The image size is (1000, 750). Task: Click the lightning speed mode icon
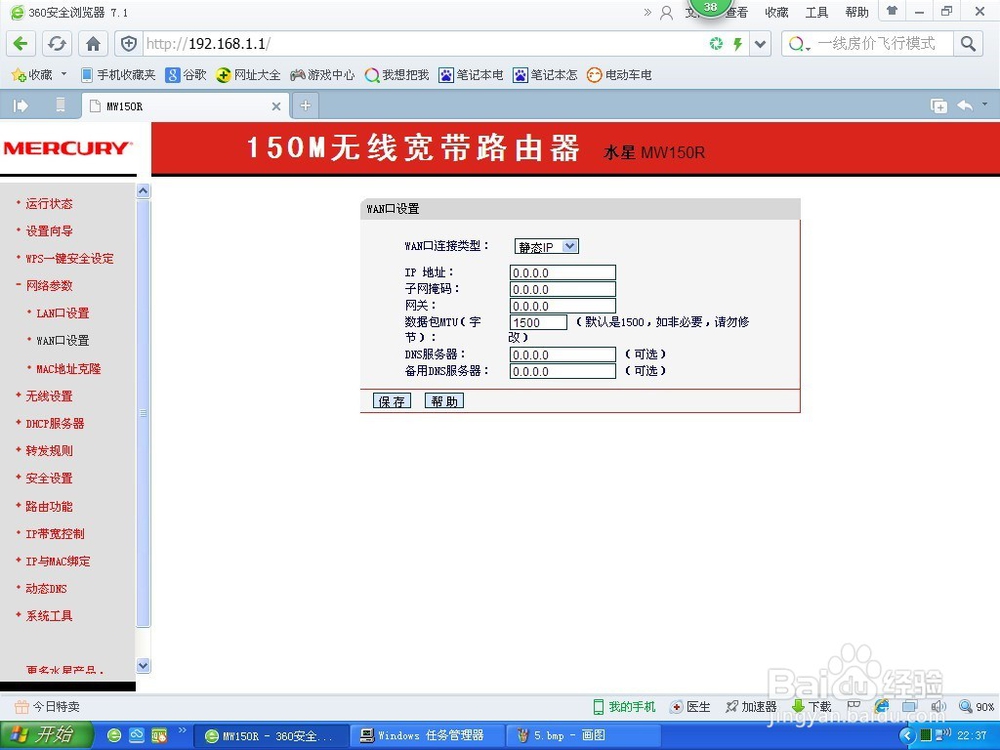(738, 43)
